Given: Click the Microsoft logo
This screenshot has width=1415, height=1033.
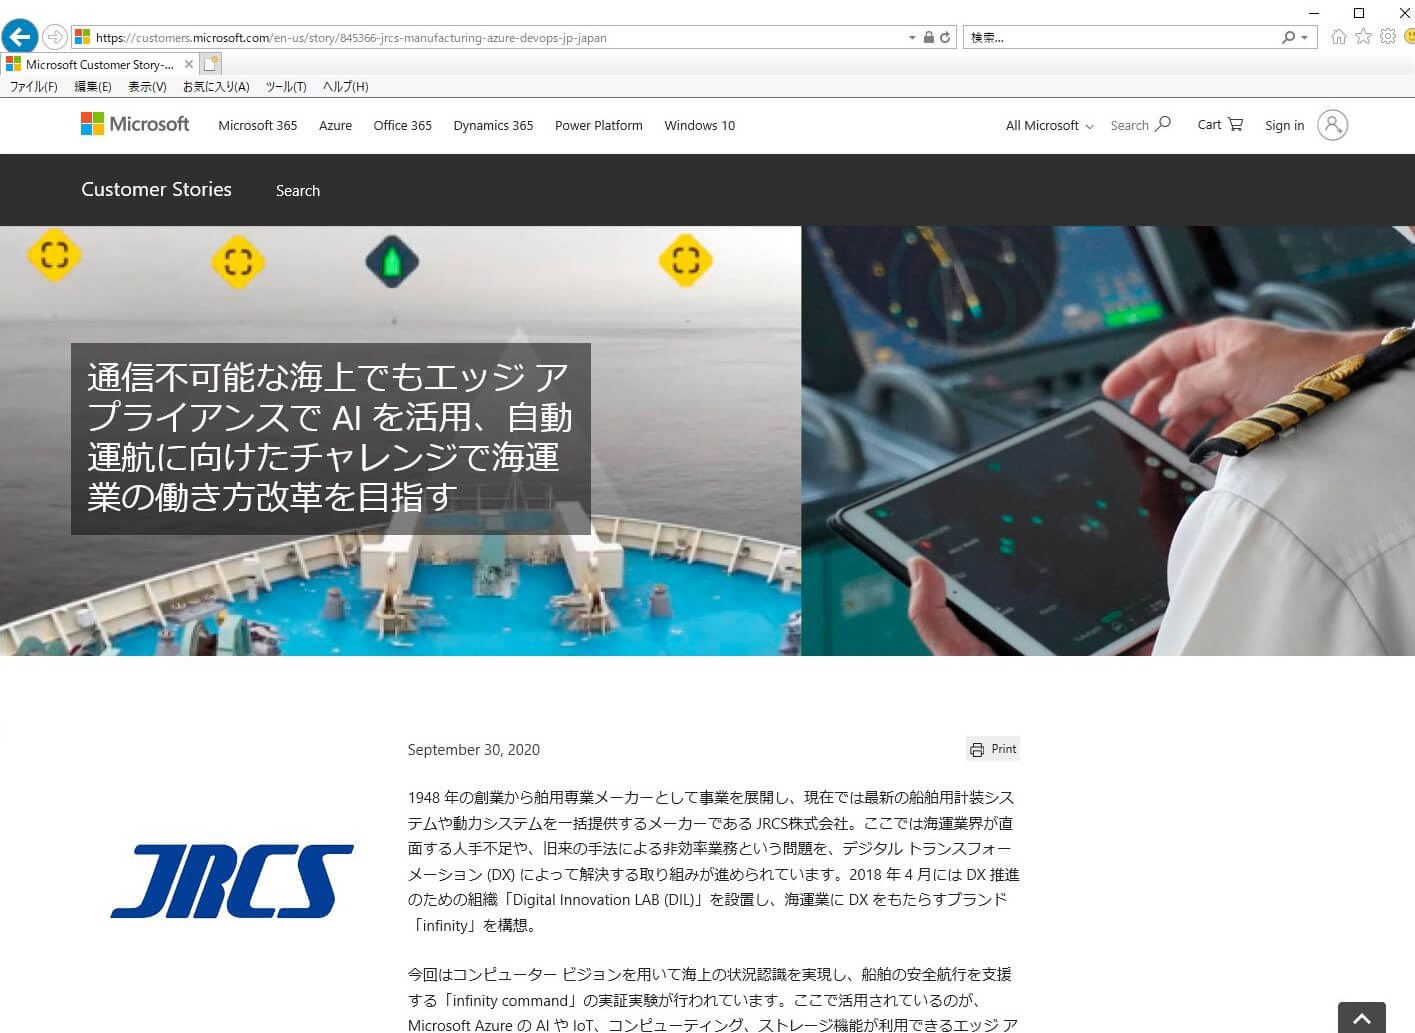Looking at the screenshot, I should 135,124.
